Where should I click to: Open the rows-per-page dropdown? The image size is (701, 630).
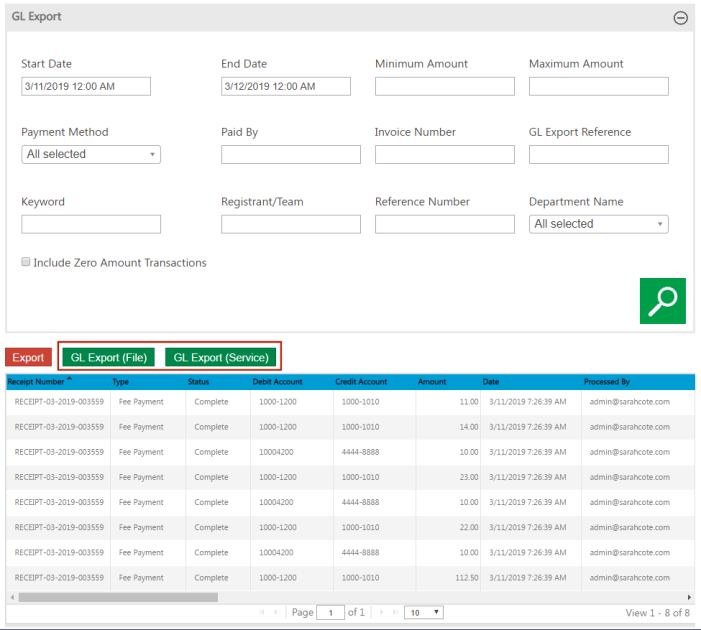424,612
